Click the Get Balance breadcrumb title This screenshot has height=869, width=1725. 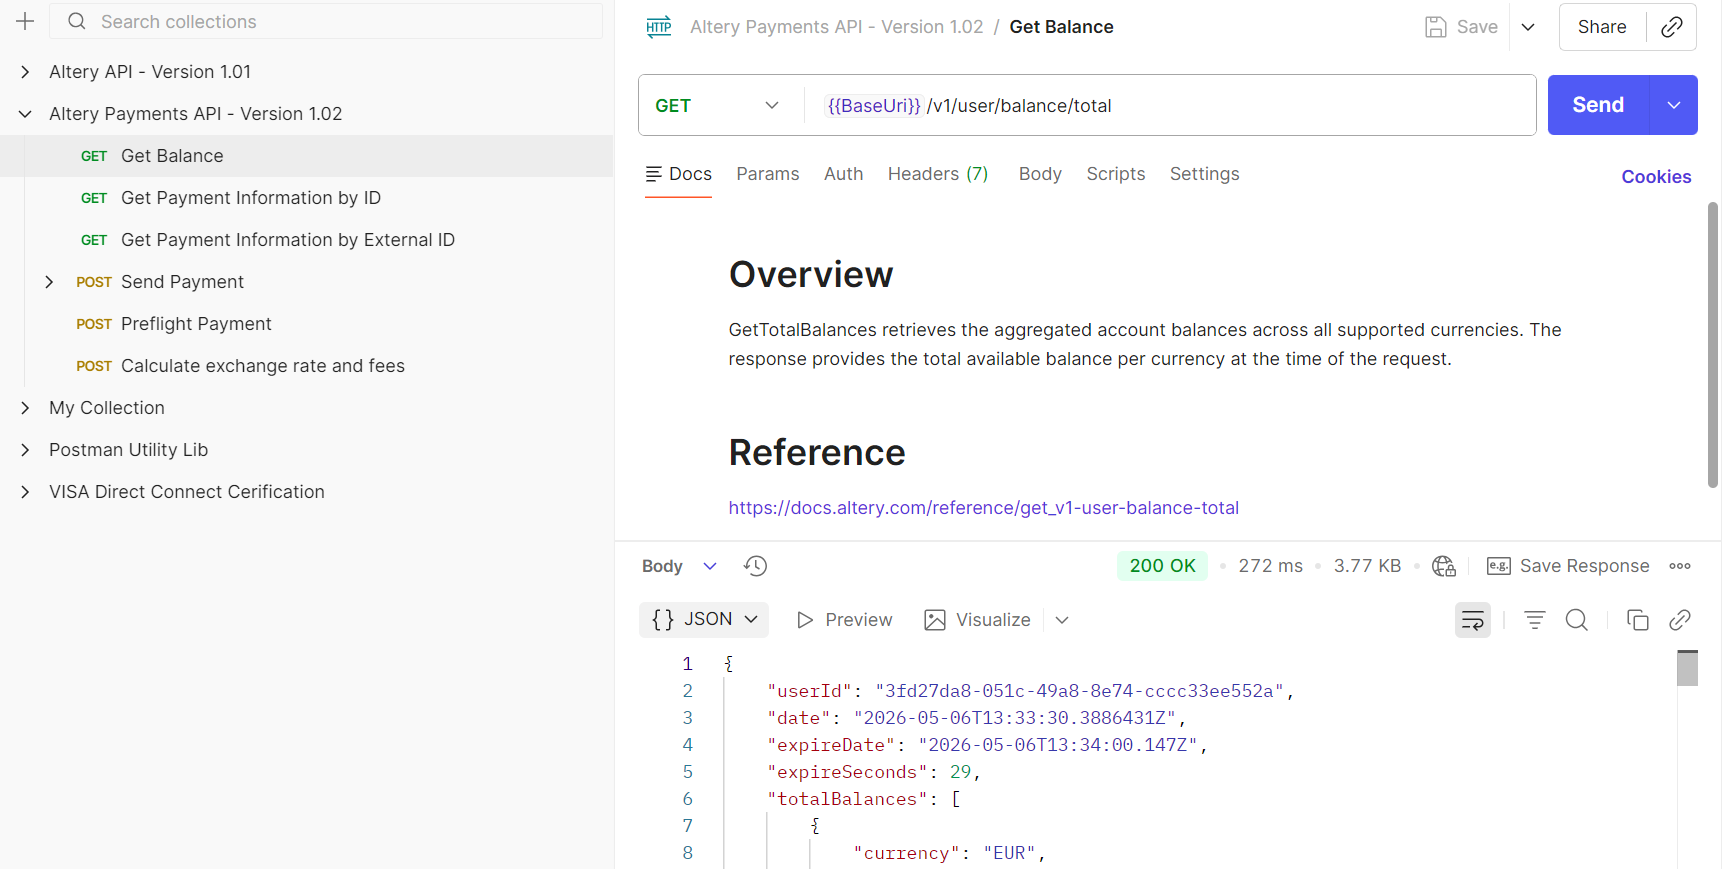pyautogui.click(x=1061, y=27)
